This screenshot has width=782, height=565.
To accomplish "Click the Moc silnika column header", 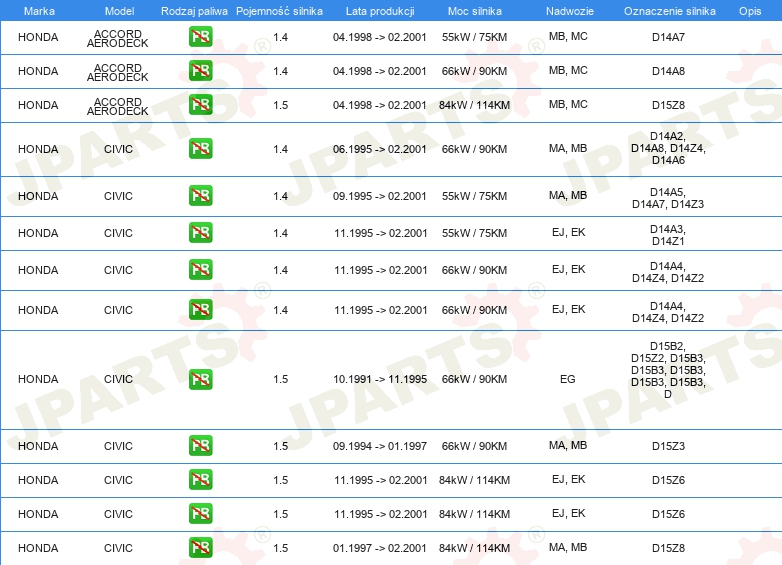I will (474, 11).
